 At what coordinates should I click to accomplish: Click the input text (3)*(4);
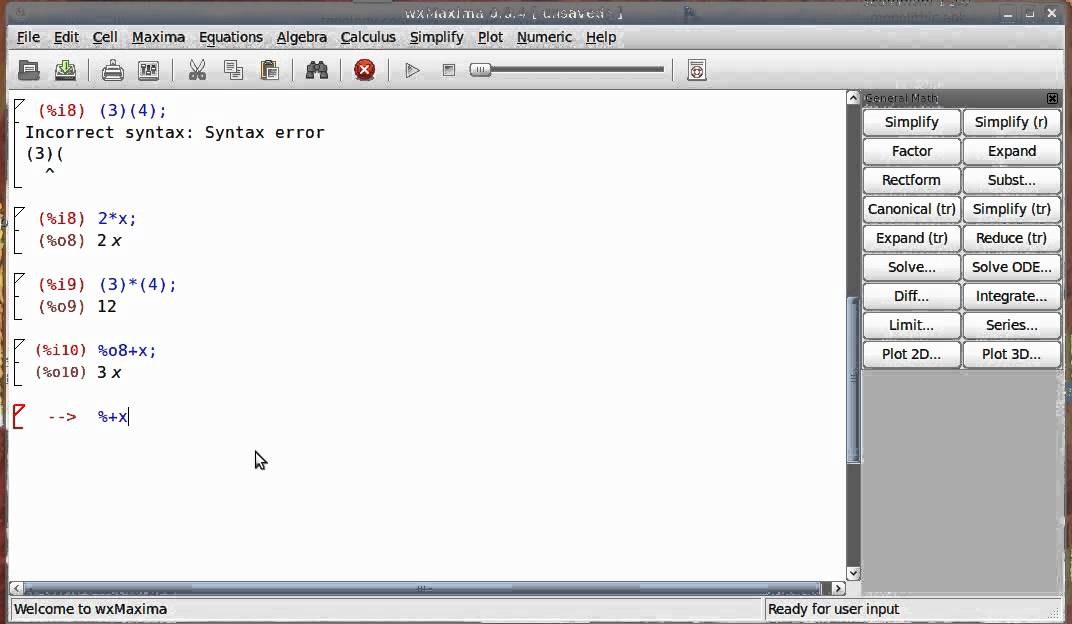pos(137,284)
